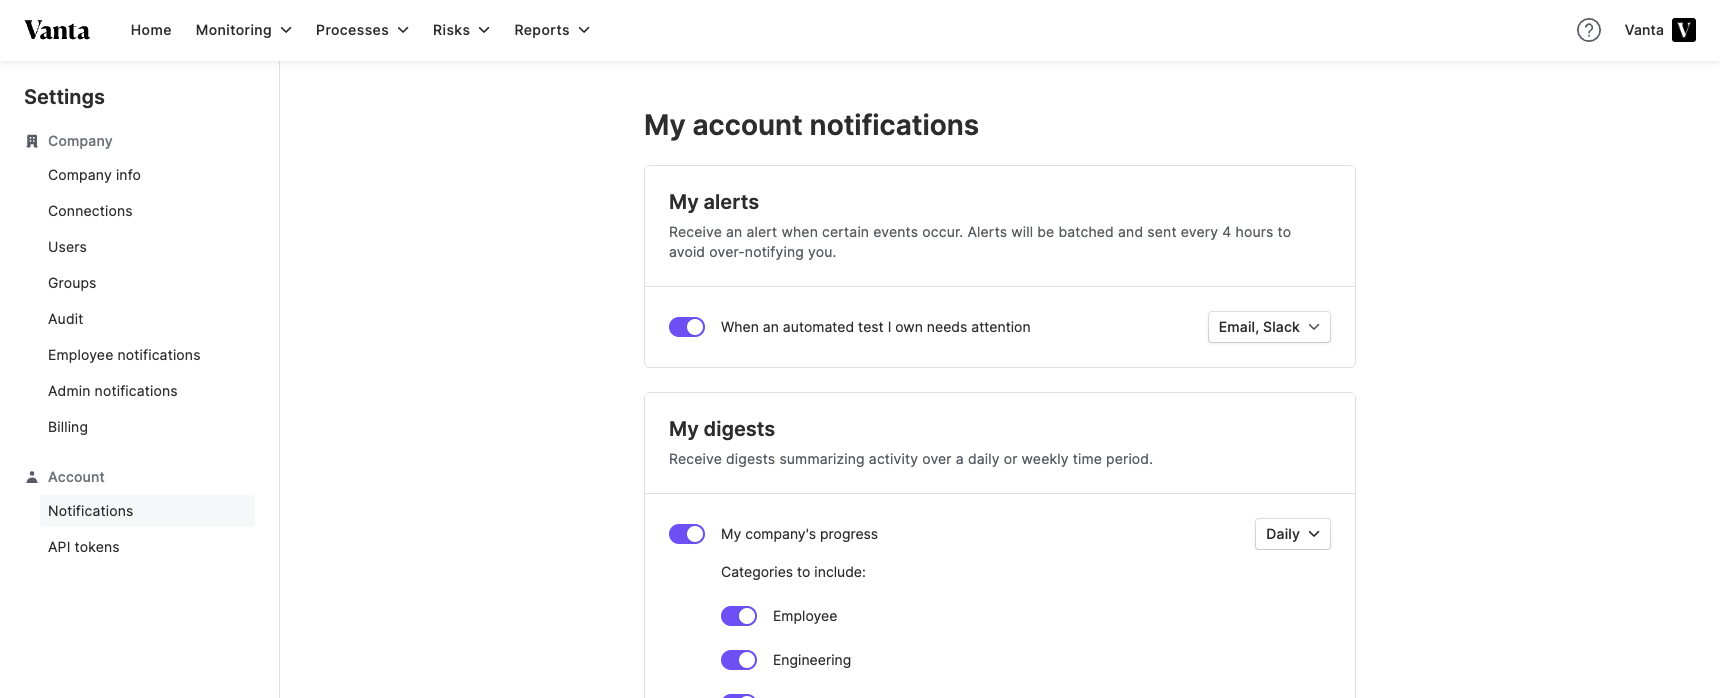Toggle the automated test attention alert

687,327
